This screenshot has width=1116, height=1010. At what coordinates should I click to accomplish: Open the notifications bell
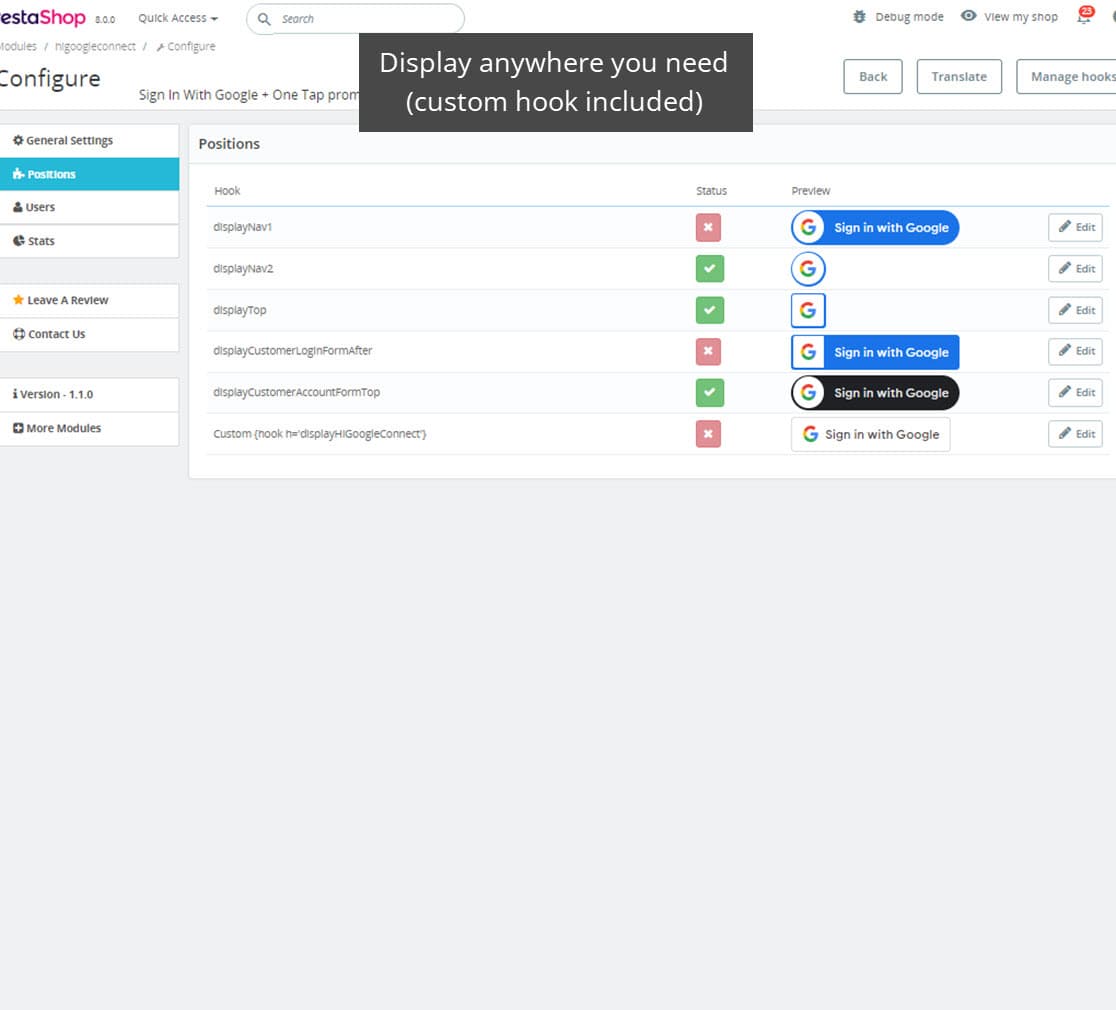coord(1084,16)
